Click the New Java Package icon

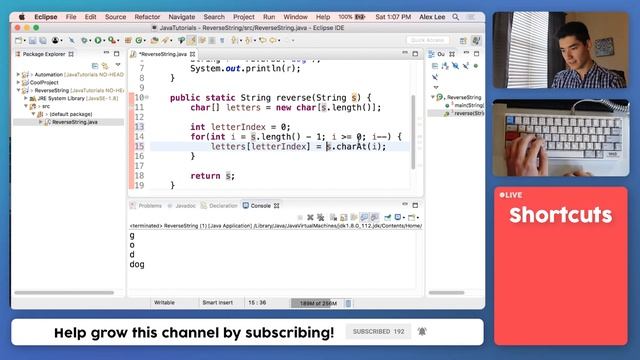coord(128,40)
